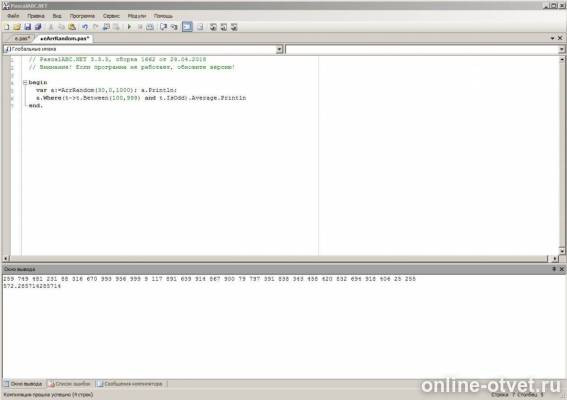Save the file with the floppy disk icon
The width and height of the screenshot is (567, 400).
28,27
